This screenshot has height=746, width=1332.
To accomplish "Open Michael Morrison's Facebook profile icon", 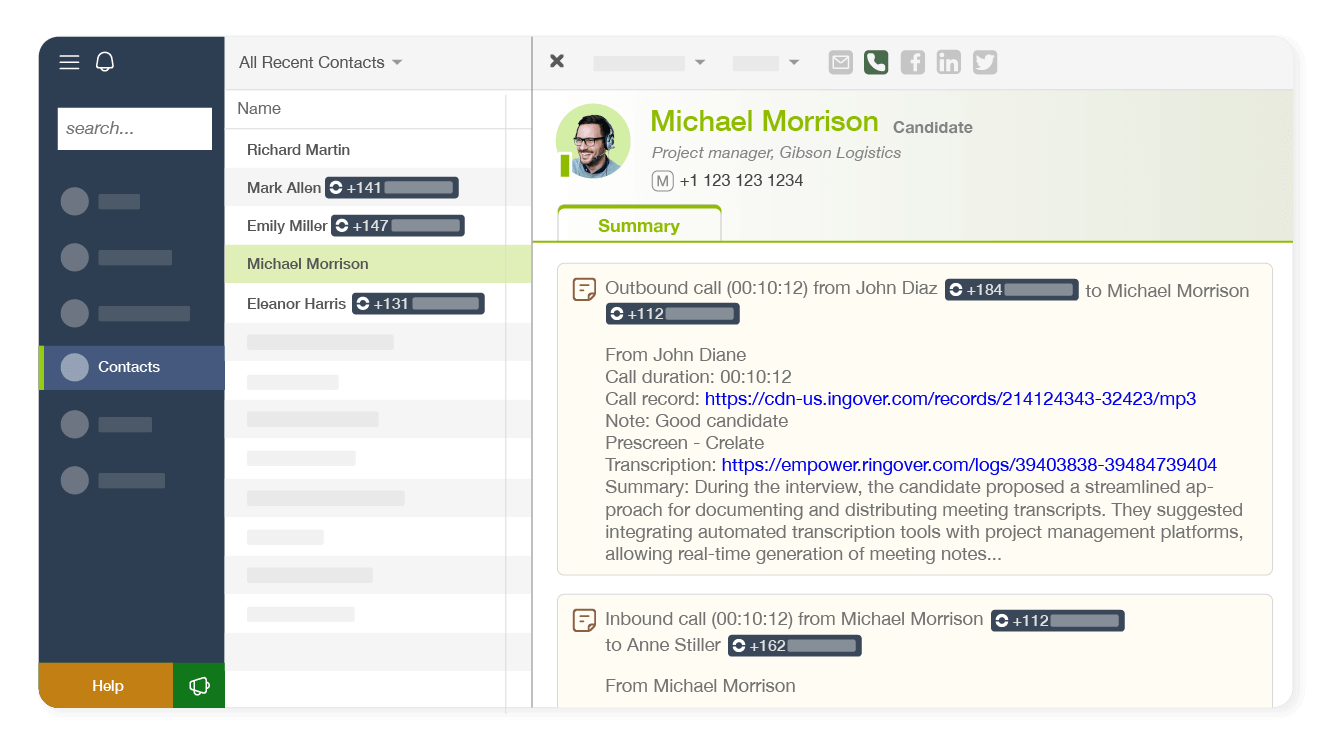I will [x=912, y=61].
